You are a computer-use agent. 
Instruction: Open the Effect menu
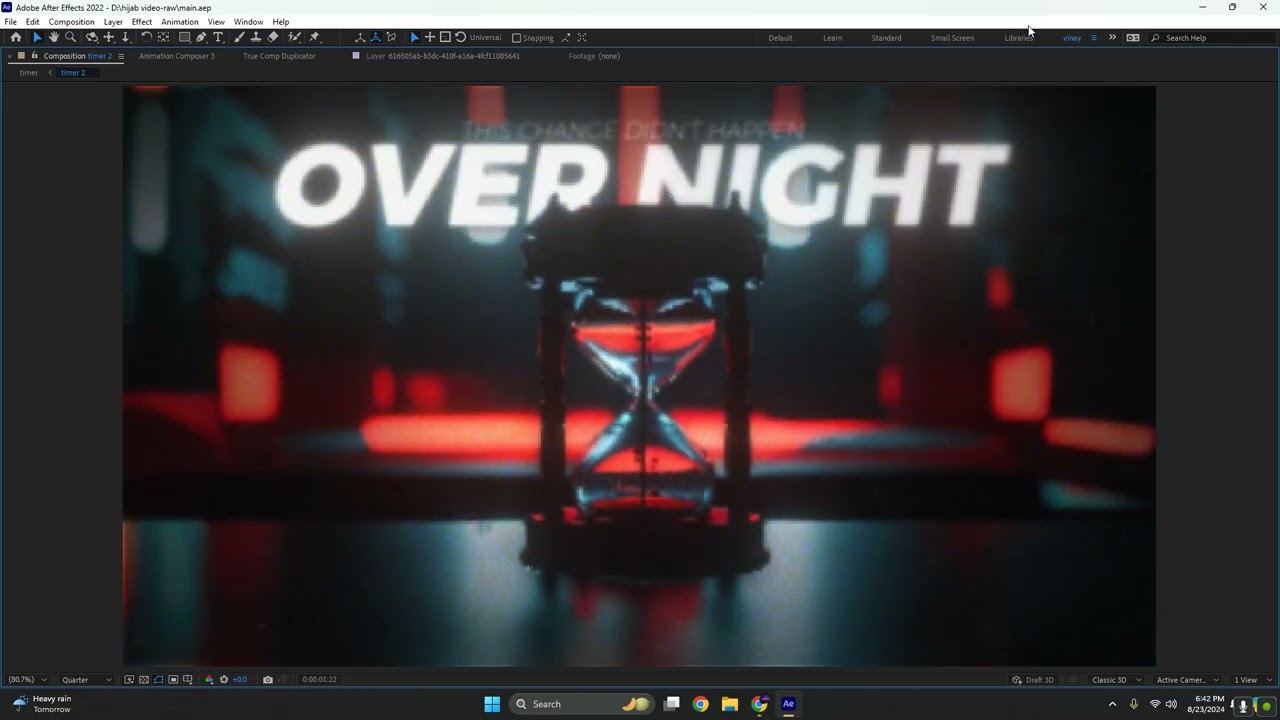(x=142, y=22)
